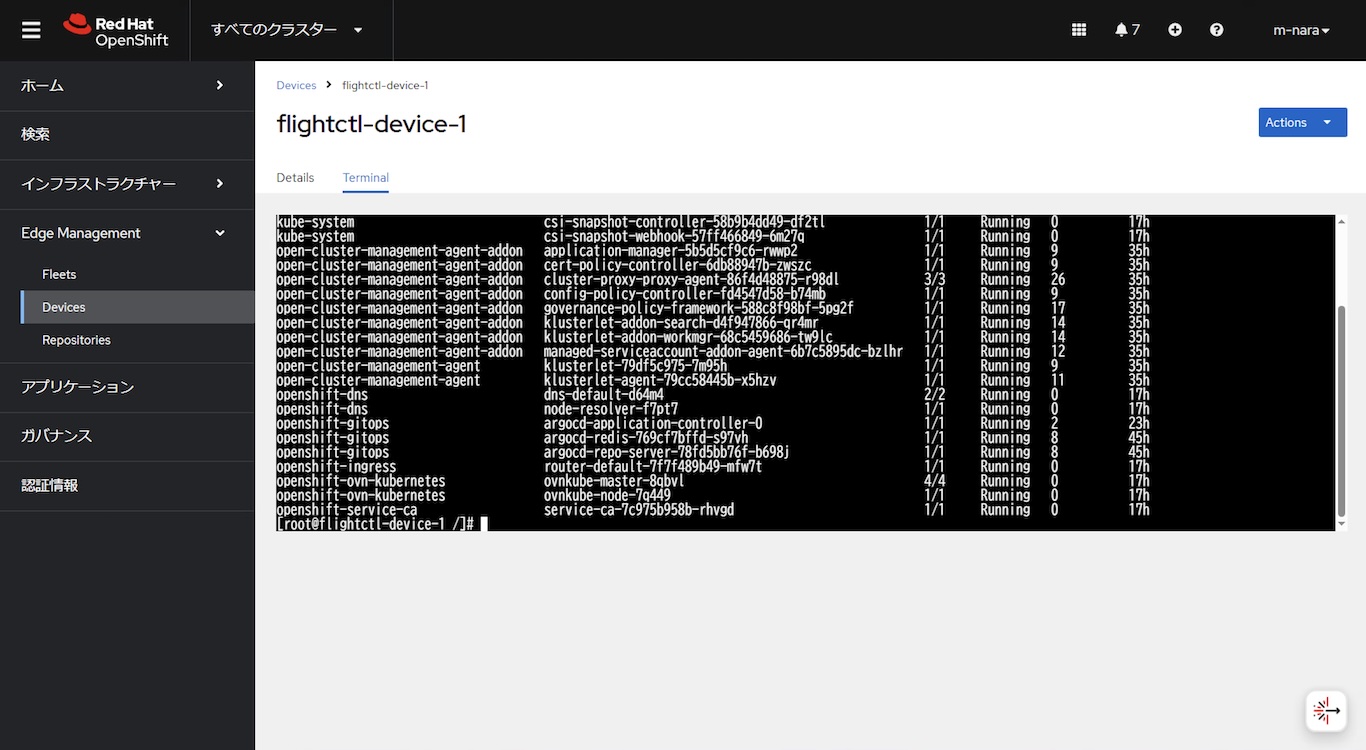Click the terminal scrollbar thumb
This screenshot has height=750, width=1366.
[x=1341, y=410]
